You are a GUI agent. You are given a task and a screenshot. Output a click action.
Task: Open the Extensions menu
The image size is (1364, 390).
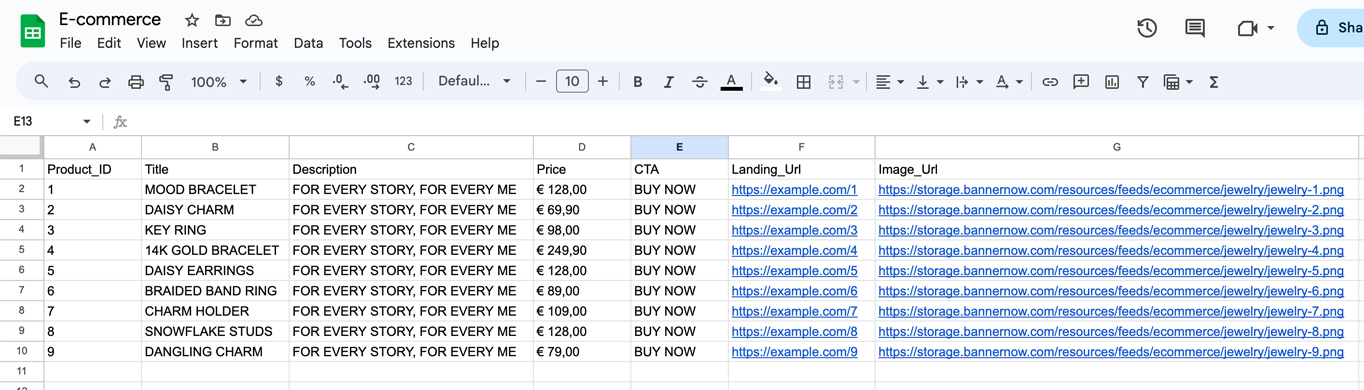[421, 43]
